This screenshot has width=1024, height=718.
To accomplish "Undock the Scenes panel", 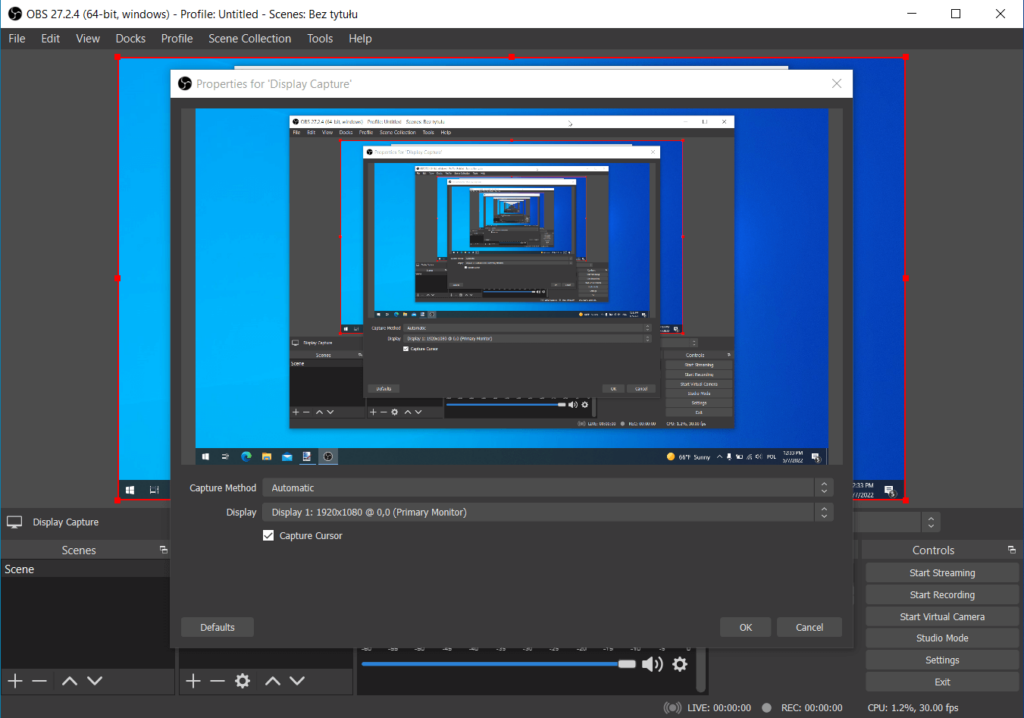I will click(163, 550).
